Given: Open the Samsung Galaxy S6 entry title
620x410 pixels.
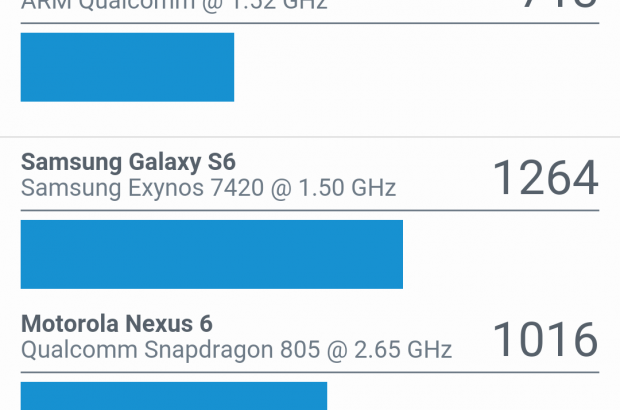Looking at the screenshot, I should (128, 162).
